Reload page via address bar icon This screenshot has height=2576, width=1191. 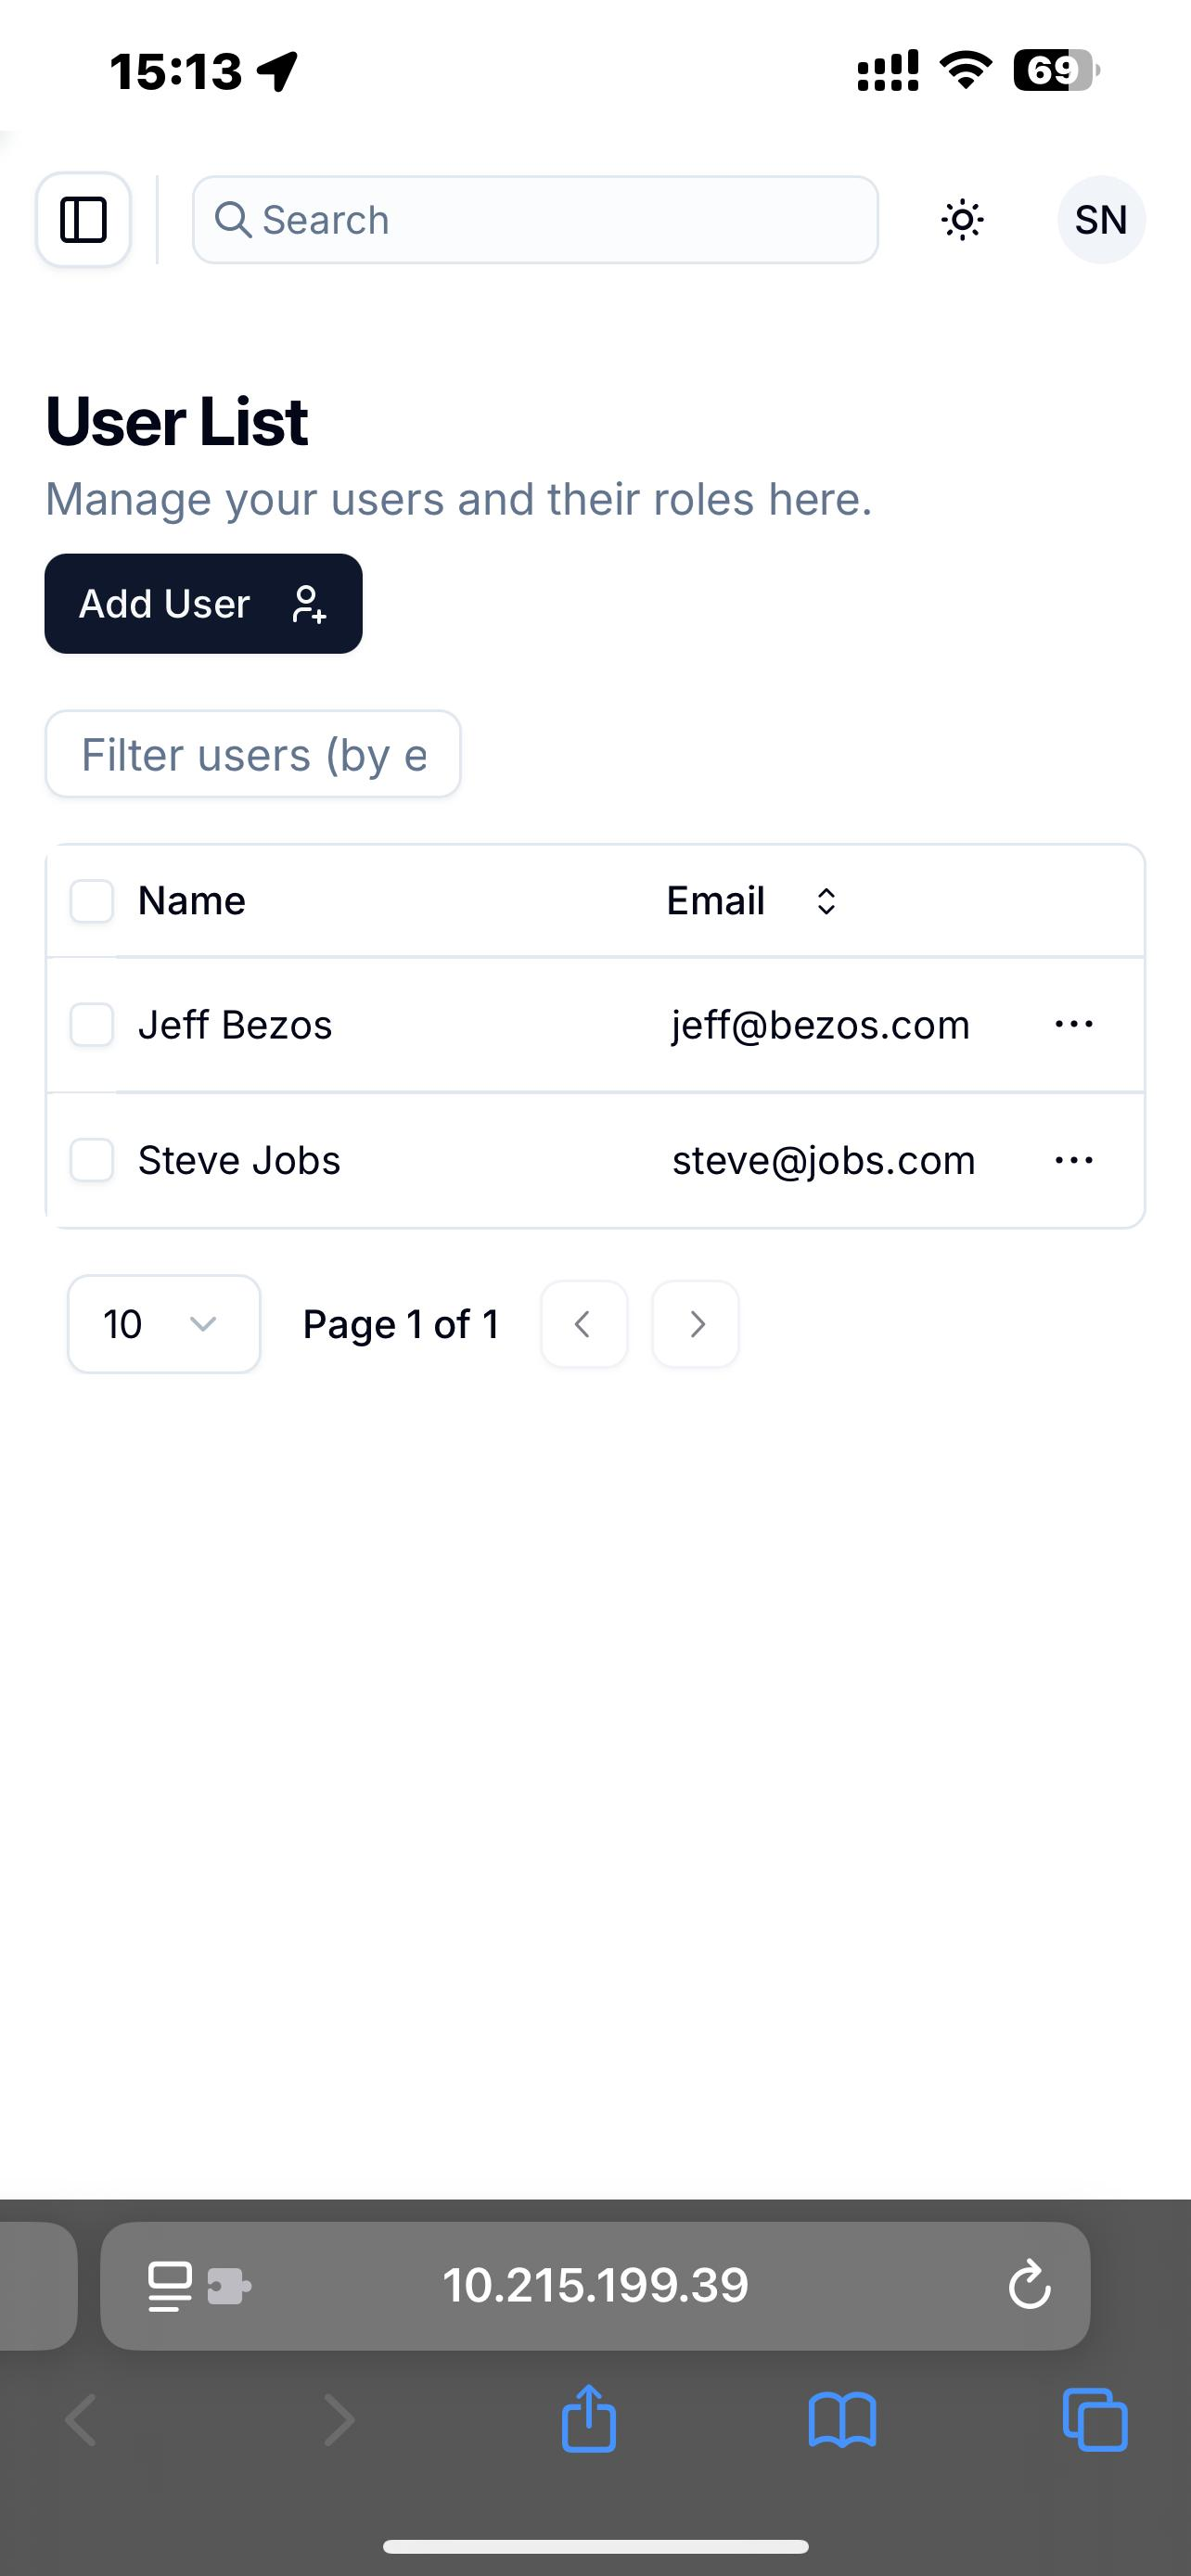1029,2286
